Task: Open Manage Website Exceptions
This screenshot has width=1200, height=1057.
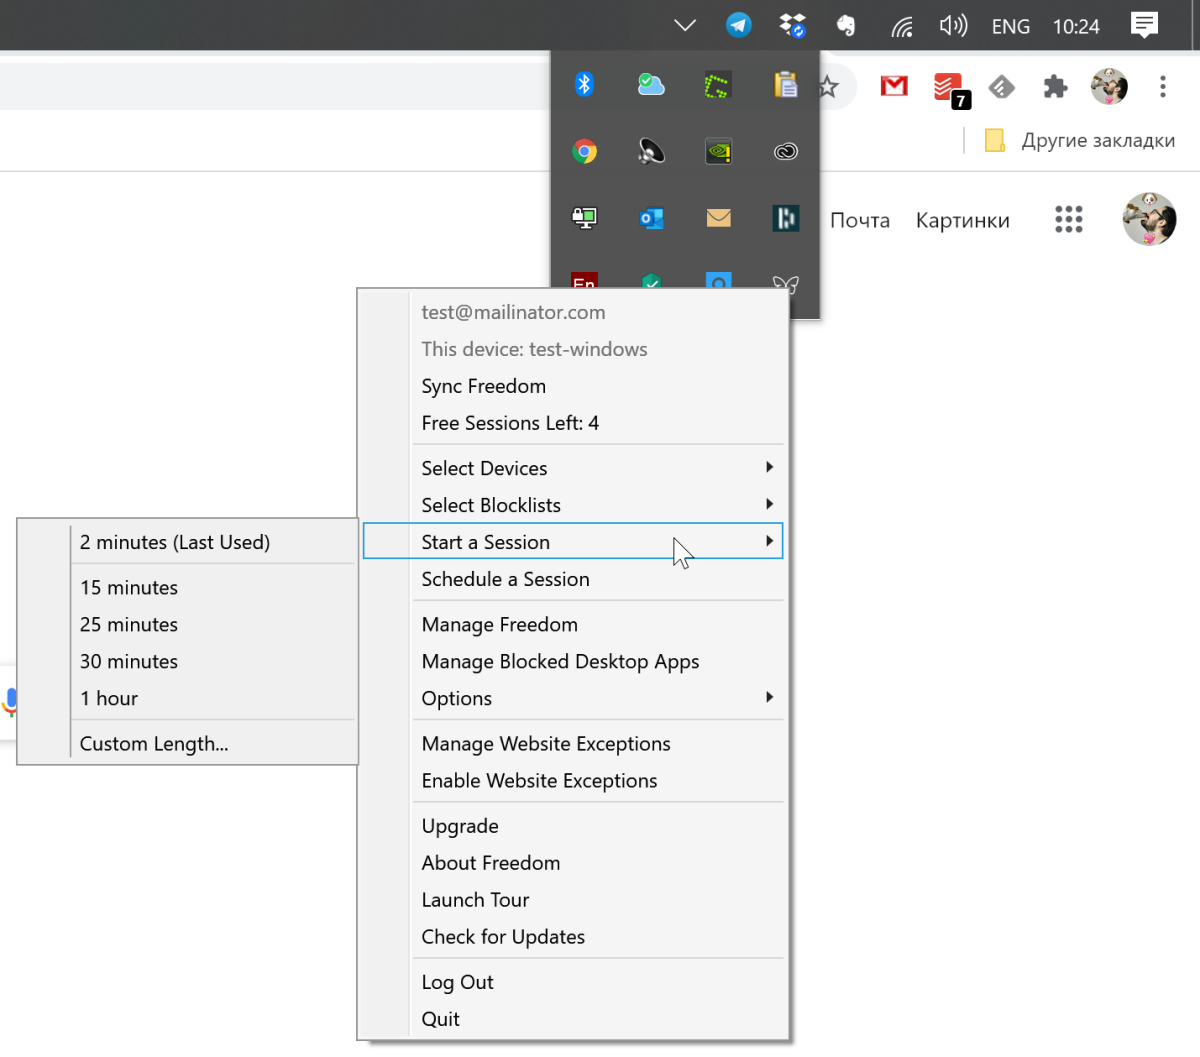Action: (x=573, y=744)
